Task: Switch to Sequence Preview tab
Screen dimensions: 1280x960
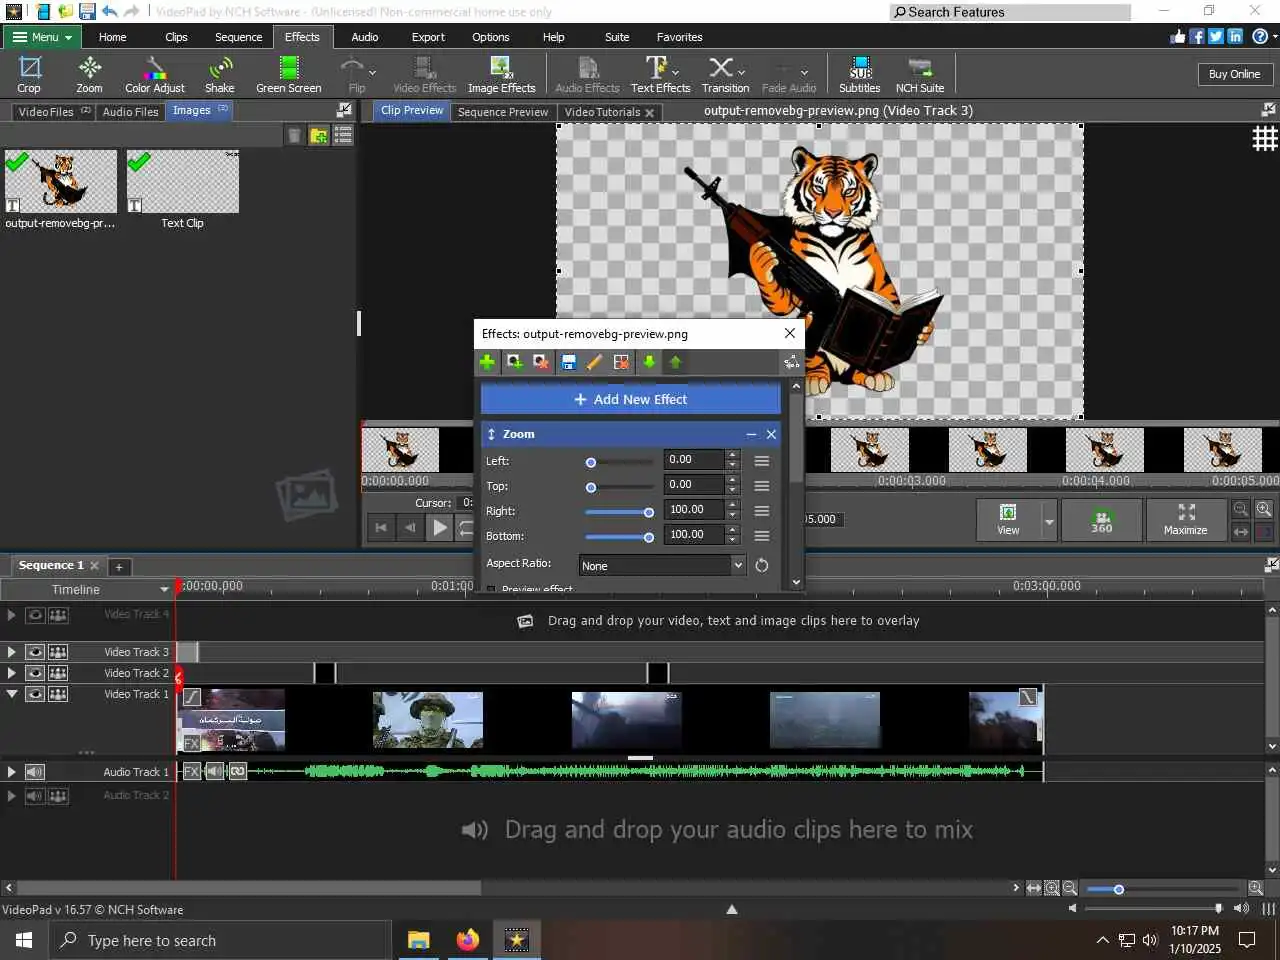Action: [x=503, y=112]
